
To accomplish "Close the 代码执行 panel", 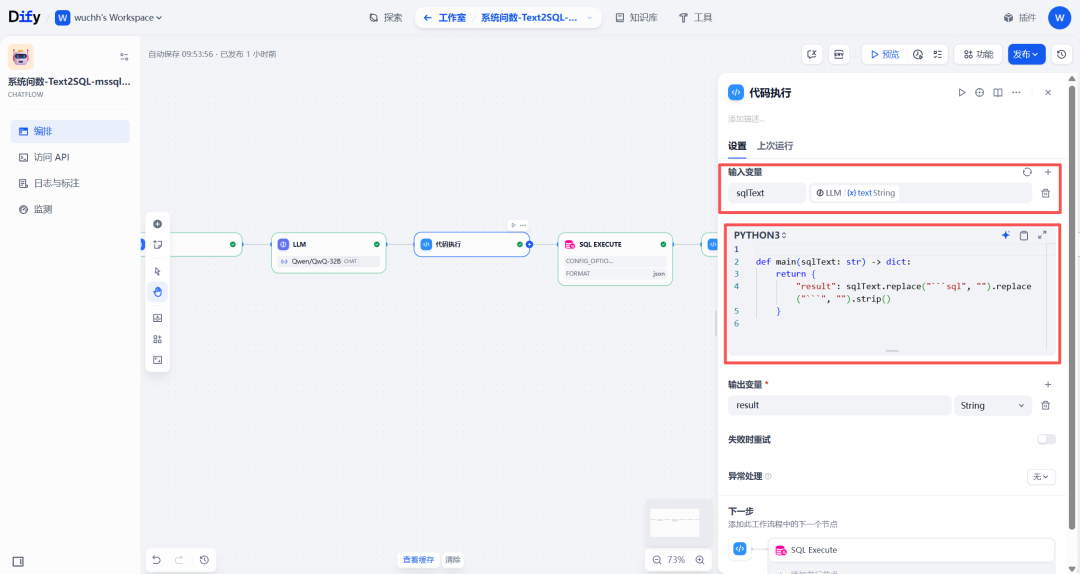I will [x=1048, y=92].
